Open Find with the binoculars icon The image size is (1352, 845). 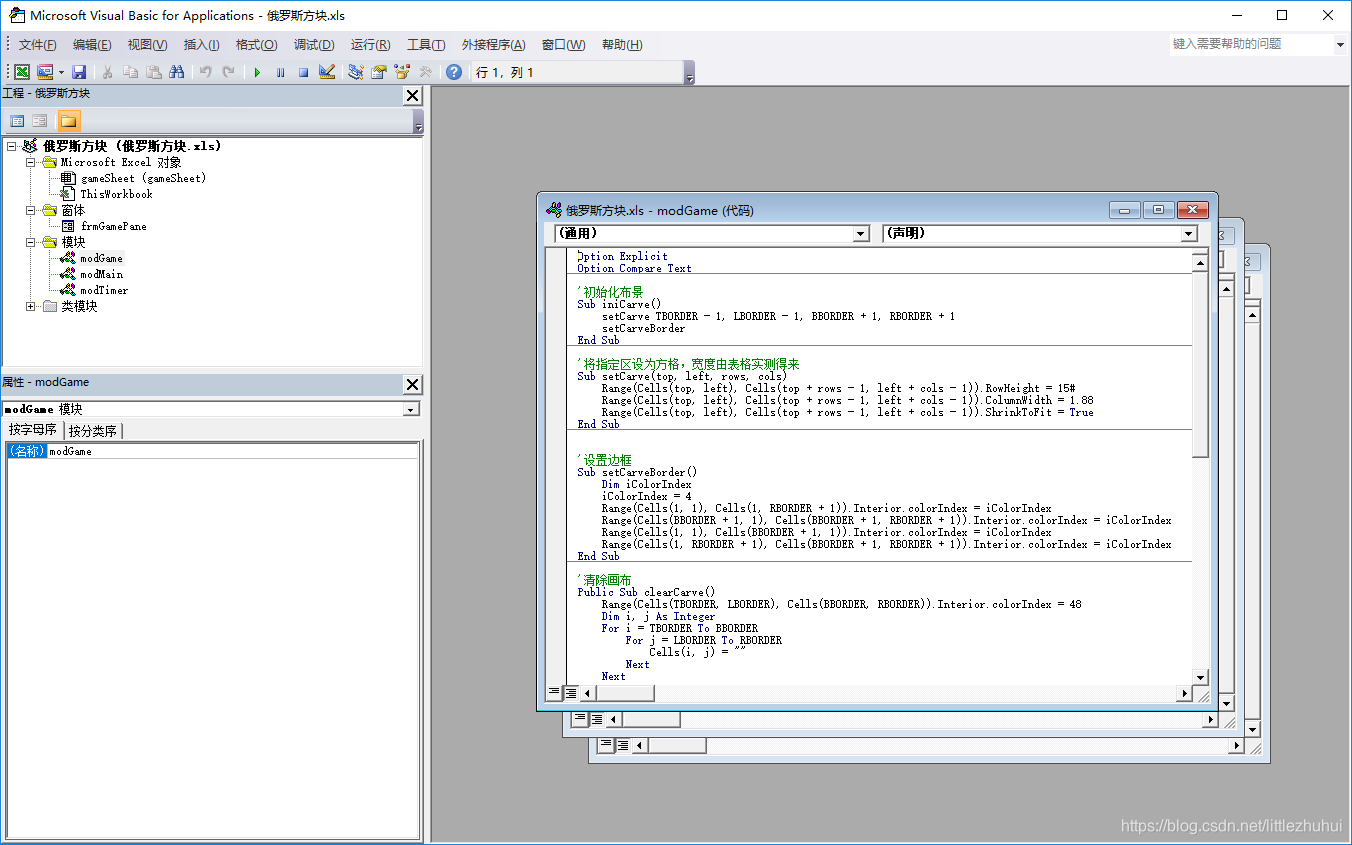[177, 72]
